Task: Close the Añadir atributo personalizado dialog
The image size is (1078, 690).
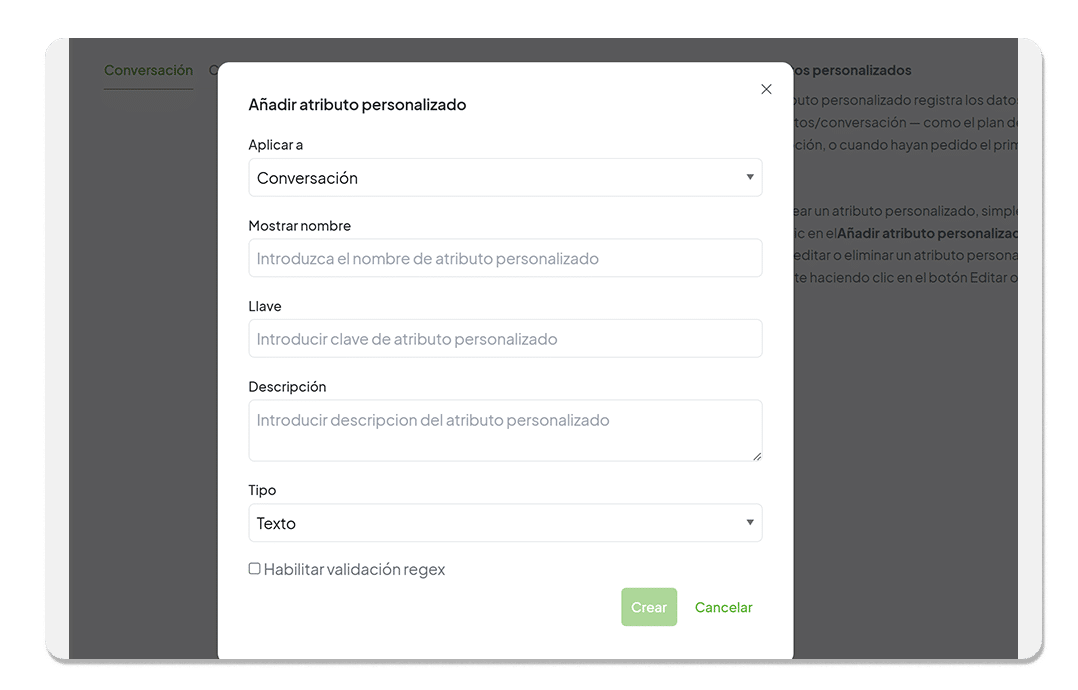Action: (766, 89)
